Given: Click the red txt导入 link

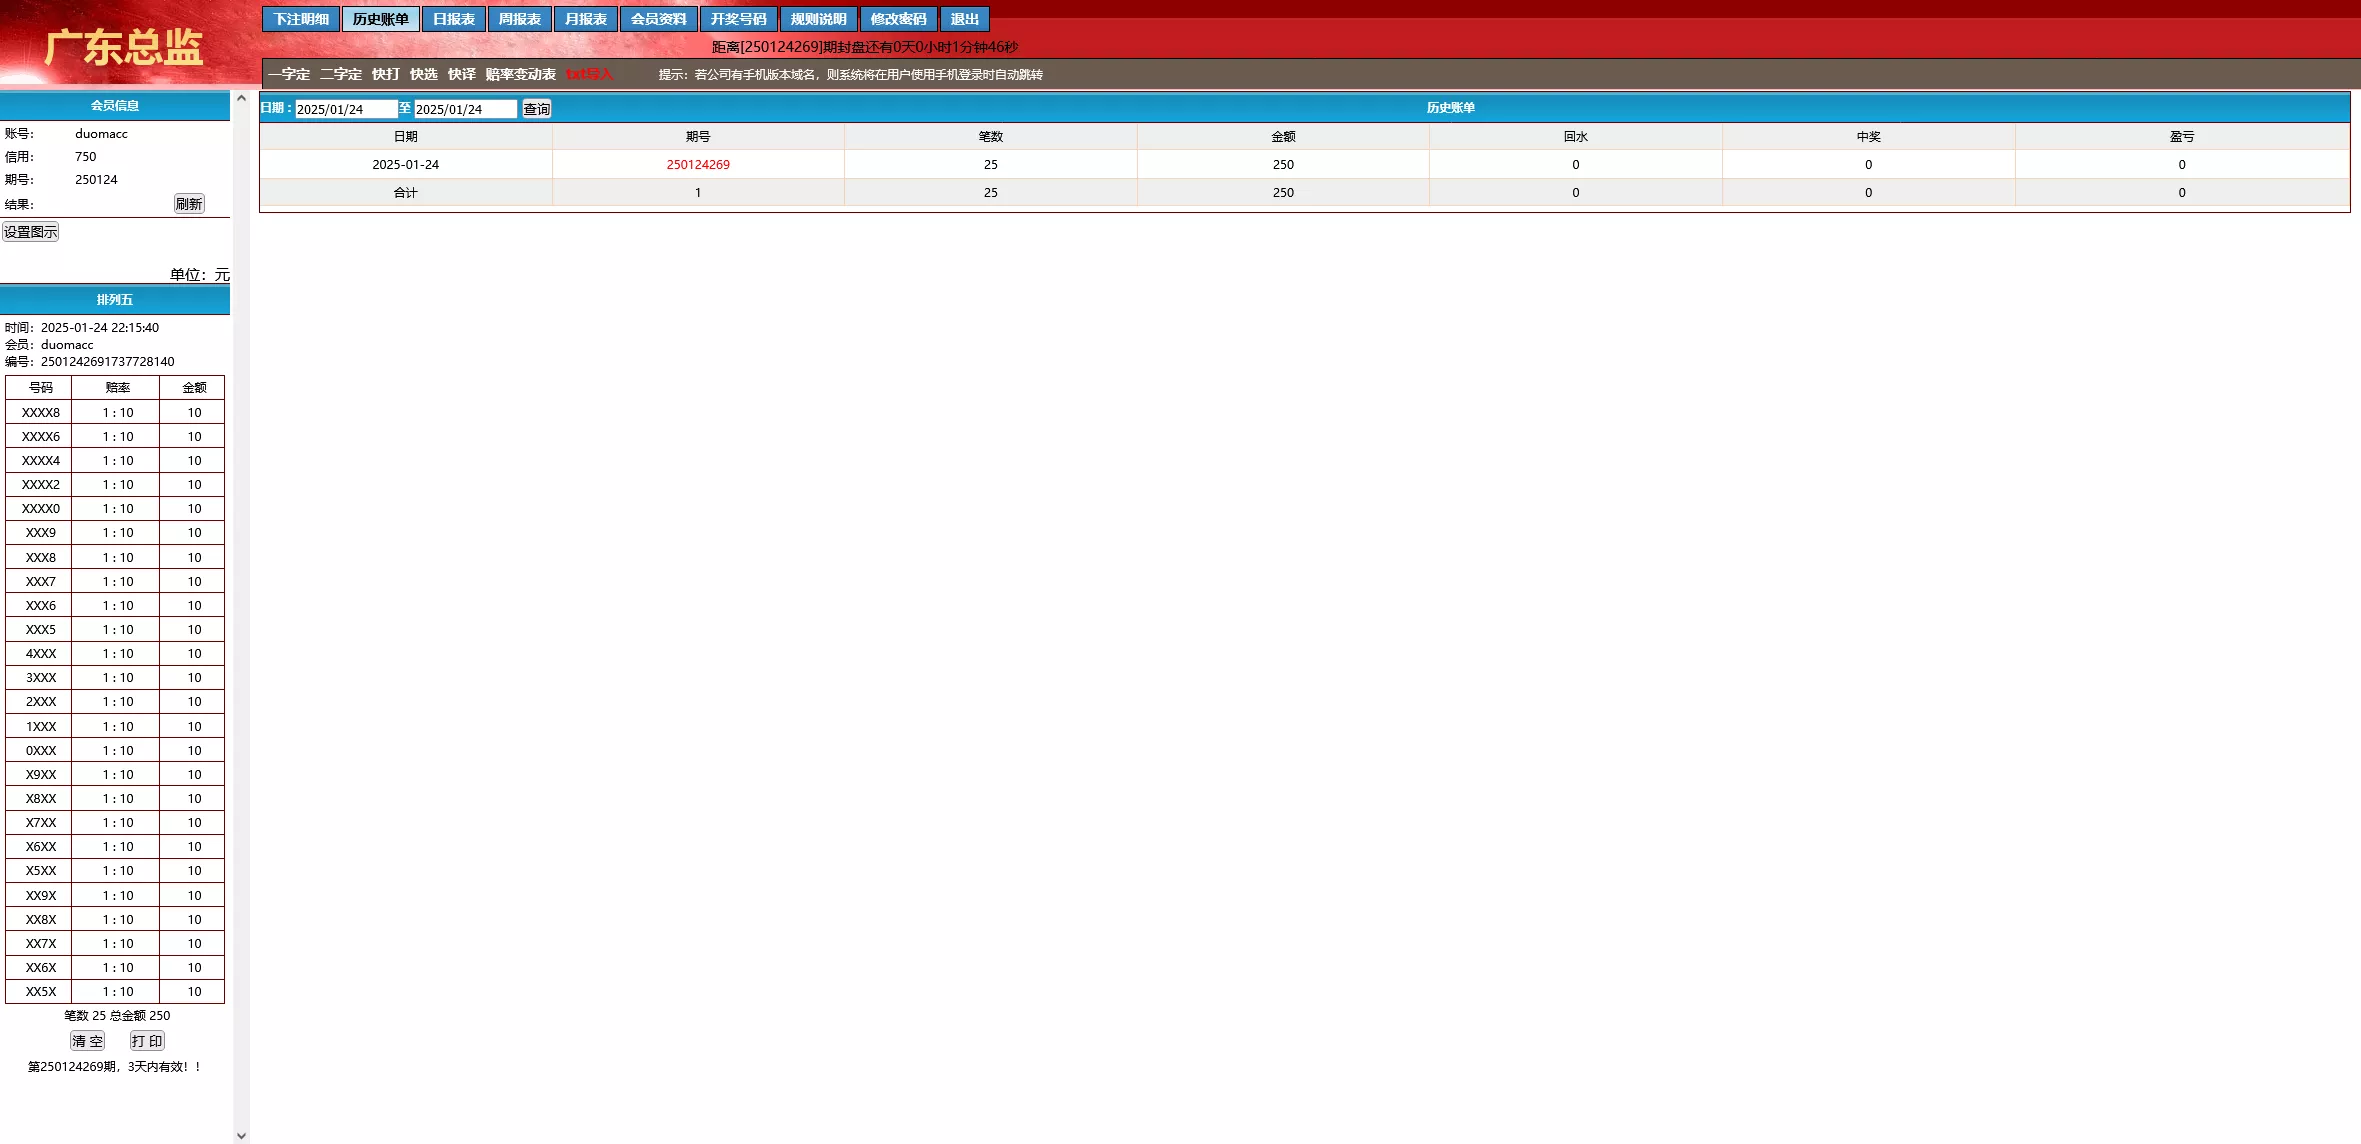Looking at the screenshot, I should [589, 74].
